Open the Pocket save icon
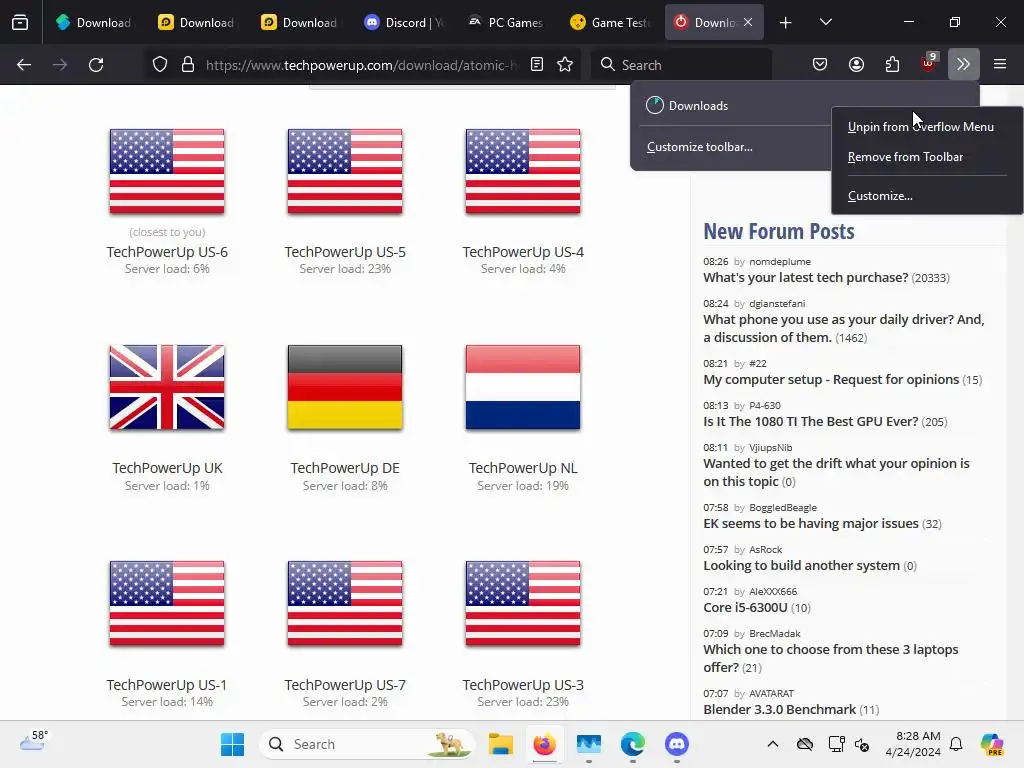The image size is (1024, 768). [820, 64]
